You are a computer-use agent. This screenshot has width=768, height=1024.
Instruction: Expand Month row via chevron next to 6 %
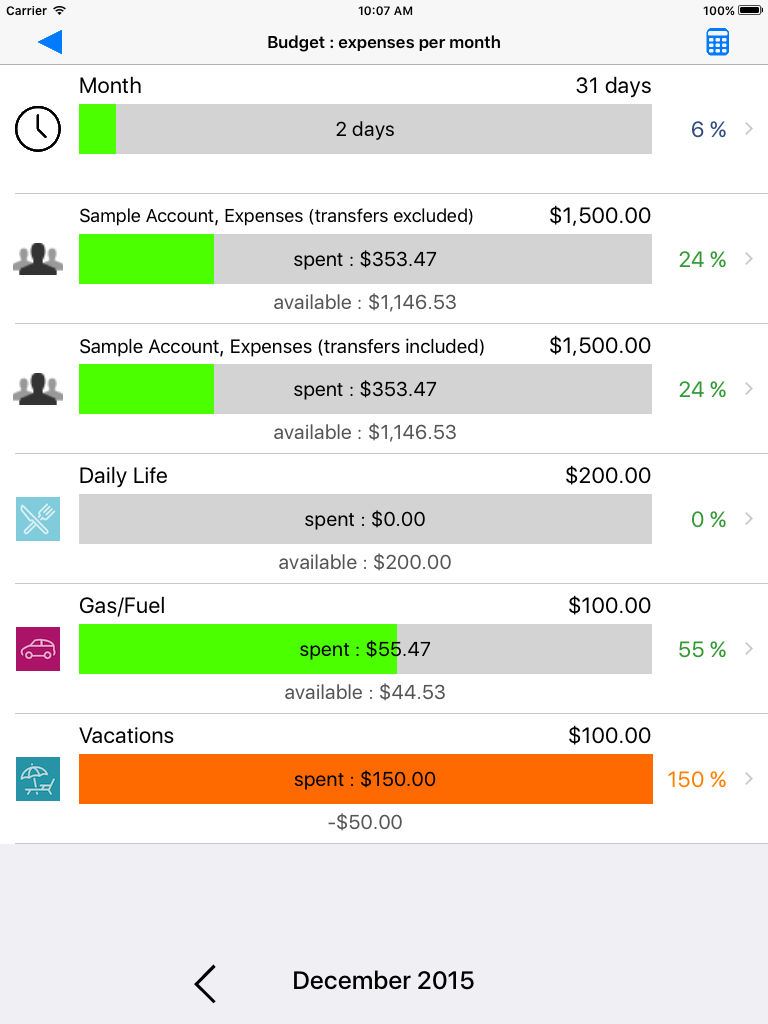[749, 129]
